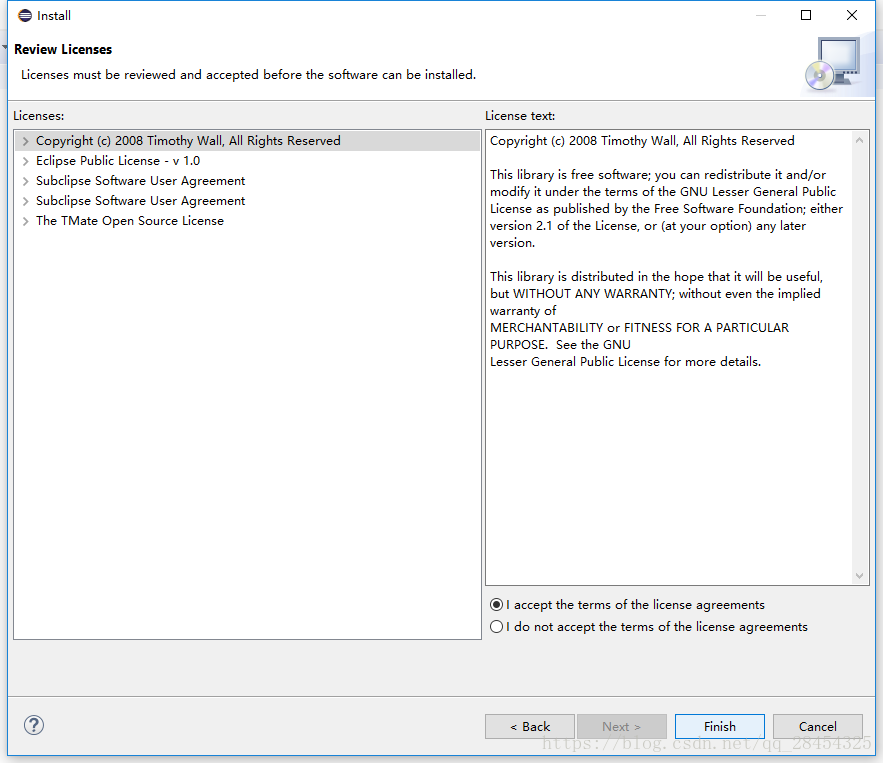Viewport: 883px width, 763px height.
Task: Close the Install dialog window
Action: [852, 15]
